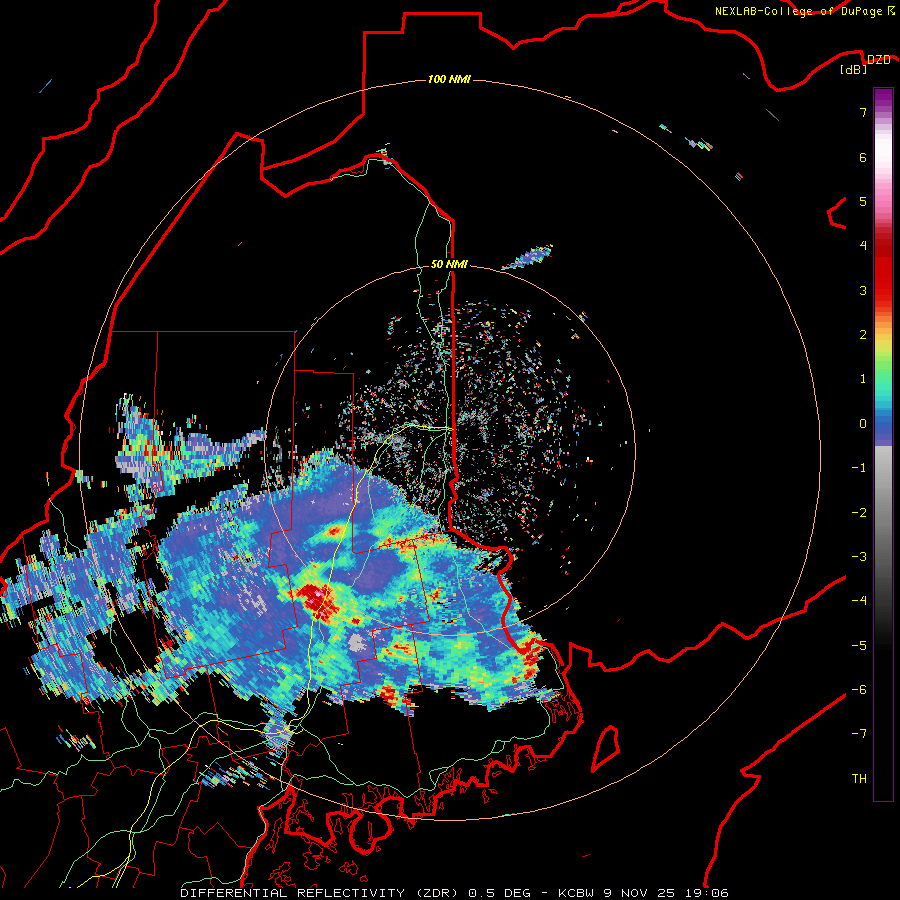This screenshot has height=900, width=900.
Task: Click the "[dB]" unit label
Action: [854, 69]
